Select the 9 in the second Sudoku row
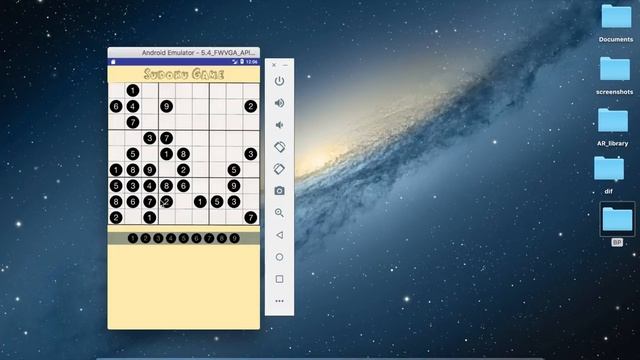Viewport: 640px width, 360px height. tap(166, 107)
